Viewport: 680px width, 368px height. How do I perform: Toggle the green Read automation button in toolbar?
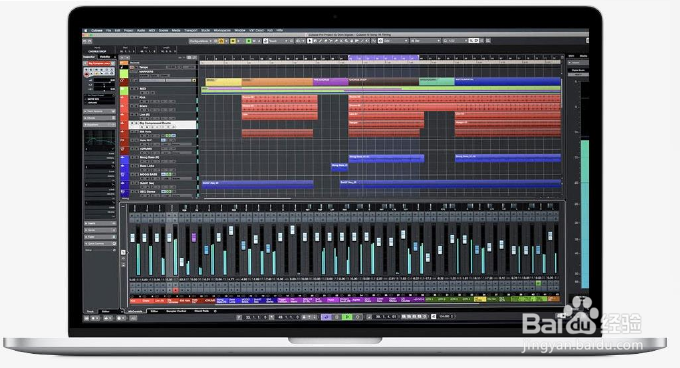(x=248, y=41)
